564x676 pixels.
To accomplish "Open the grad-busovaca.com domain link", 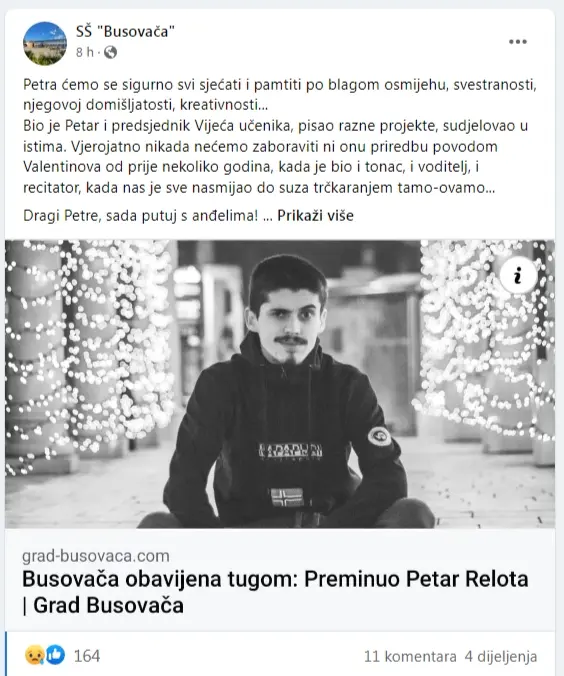I will pos(96,556).
